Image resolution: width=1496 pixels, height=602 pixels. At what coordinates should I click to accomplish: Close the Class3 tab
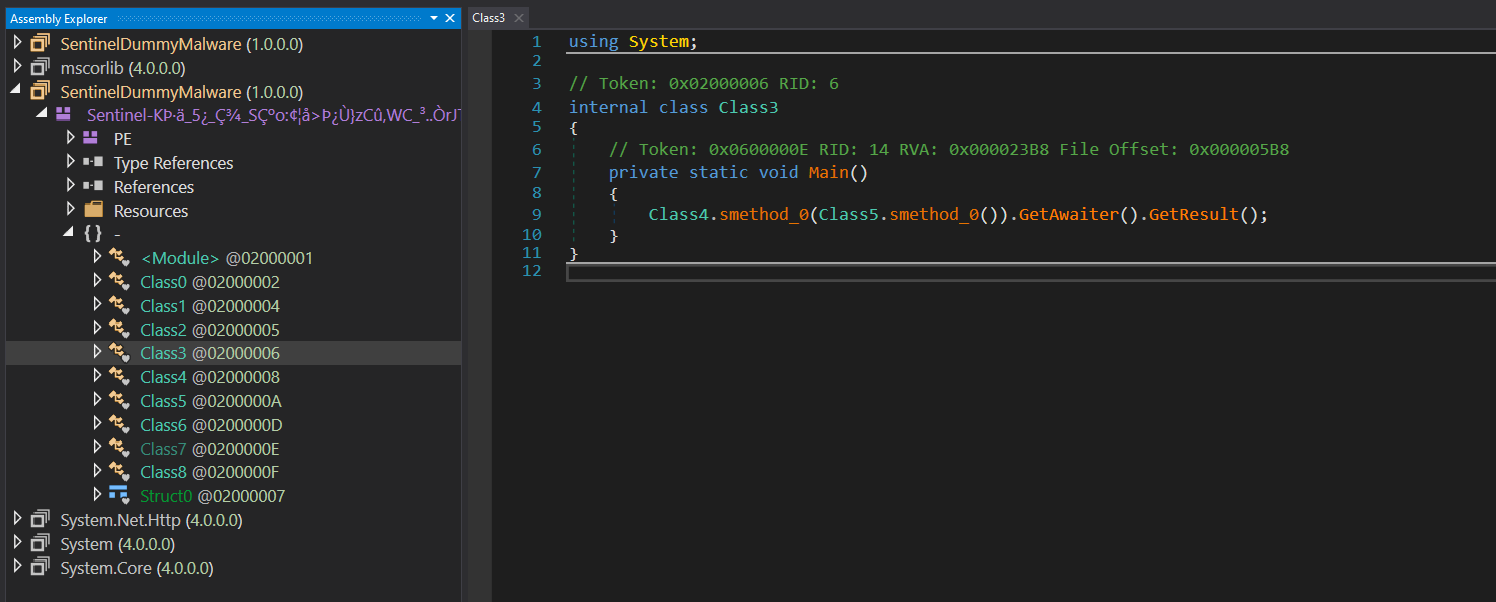click(519, 18)
